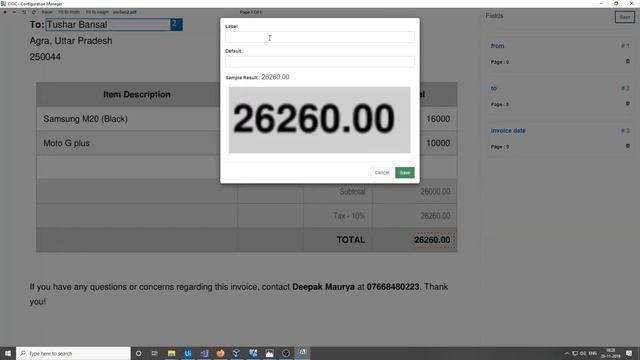
Task: Click the 'Subtotal' label cell
Action: [x=352, y=191]
